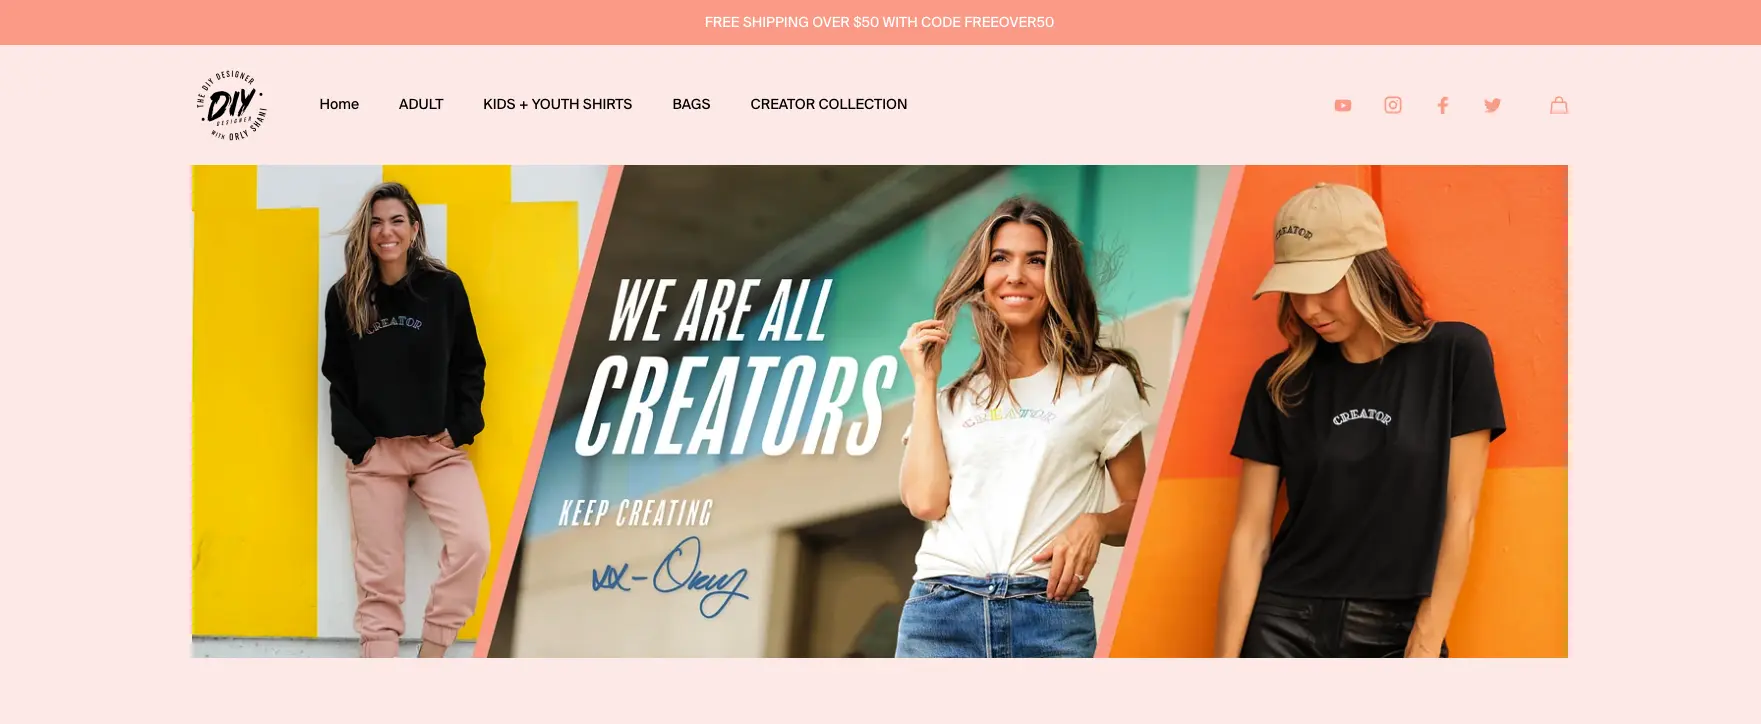Select KIDS + YOUTH SHIRTS in navigation
The height and width of the screenshot is (724, 1761).
point(557,104)
